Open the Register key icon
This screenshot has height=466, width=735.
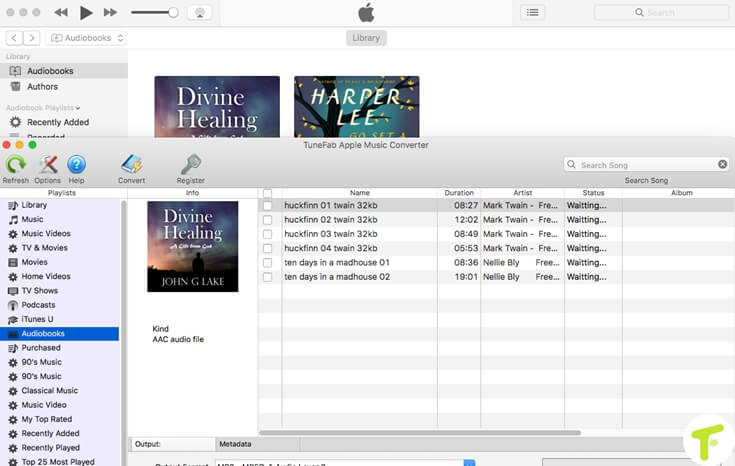190,166
